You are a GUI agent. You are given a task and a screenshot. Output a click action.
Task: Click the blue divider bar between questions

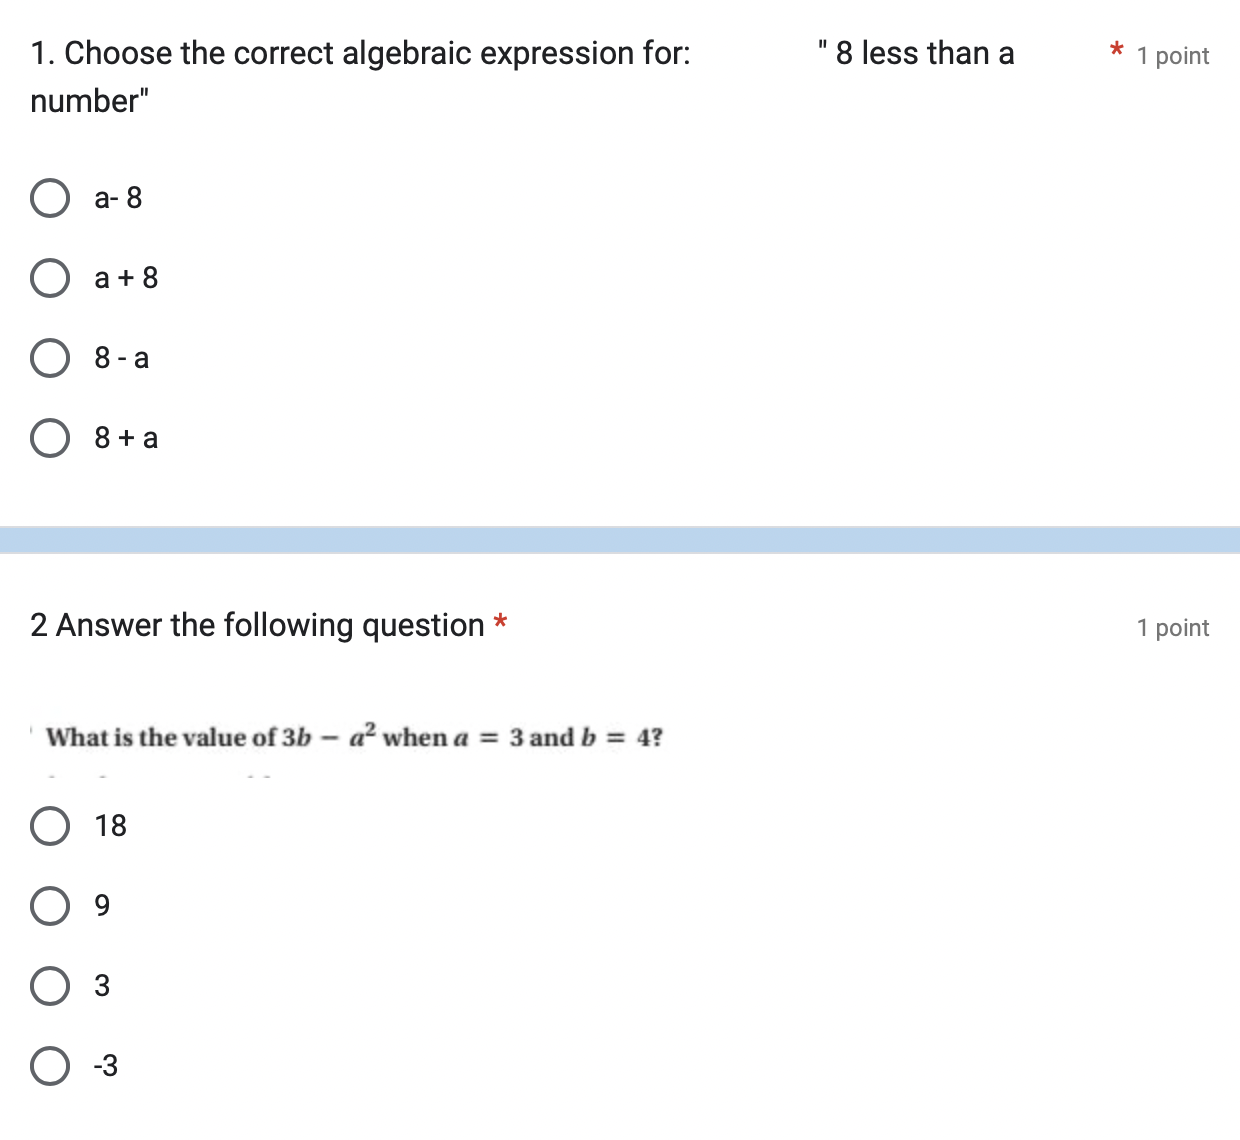tap(620, 536)
